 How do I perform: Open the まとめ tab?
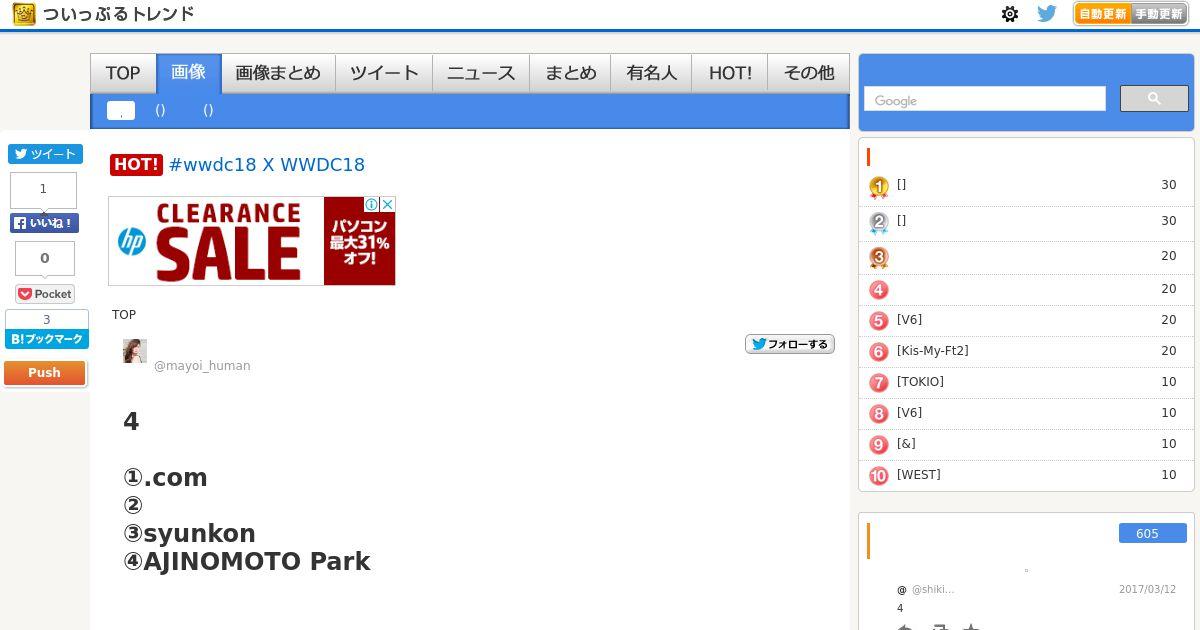(x=570, y=73)
